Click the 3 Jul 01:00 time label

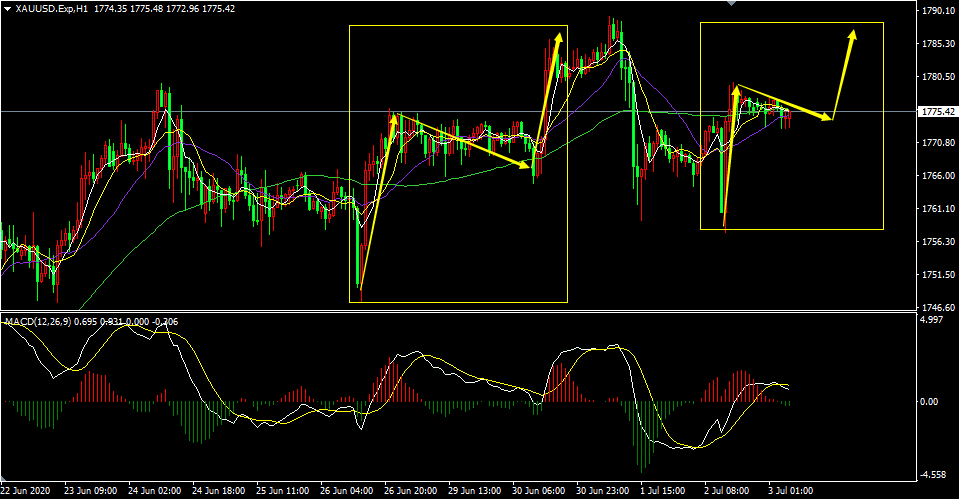tap(792, 490)
